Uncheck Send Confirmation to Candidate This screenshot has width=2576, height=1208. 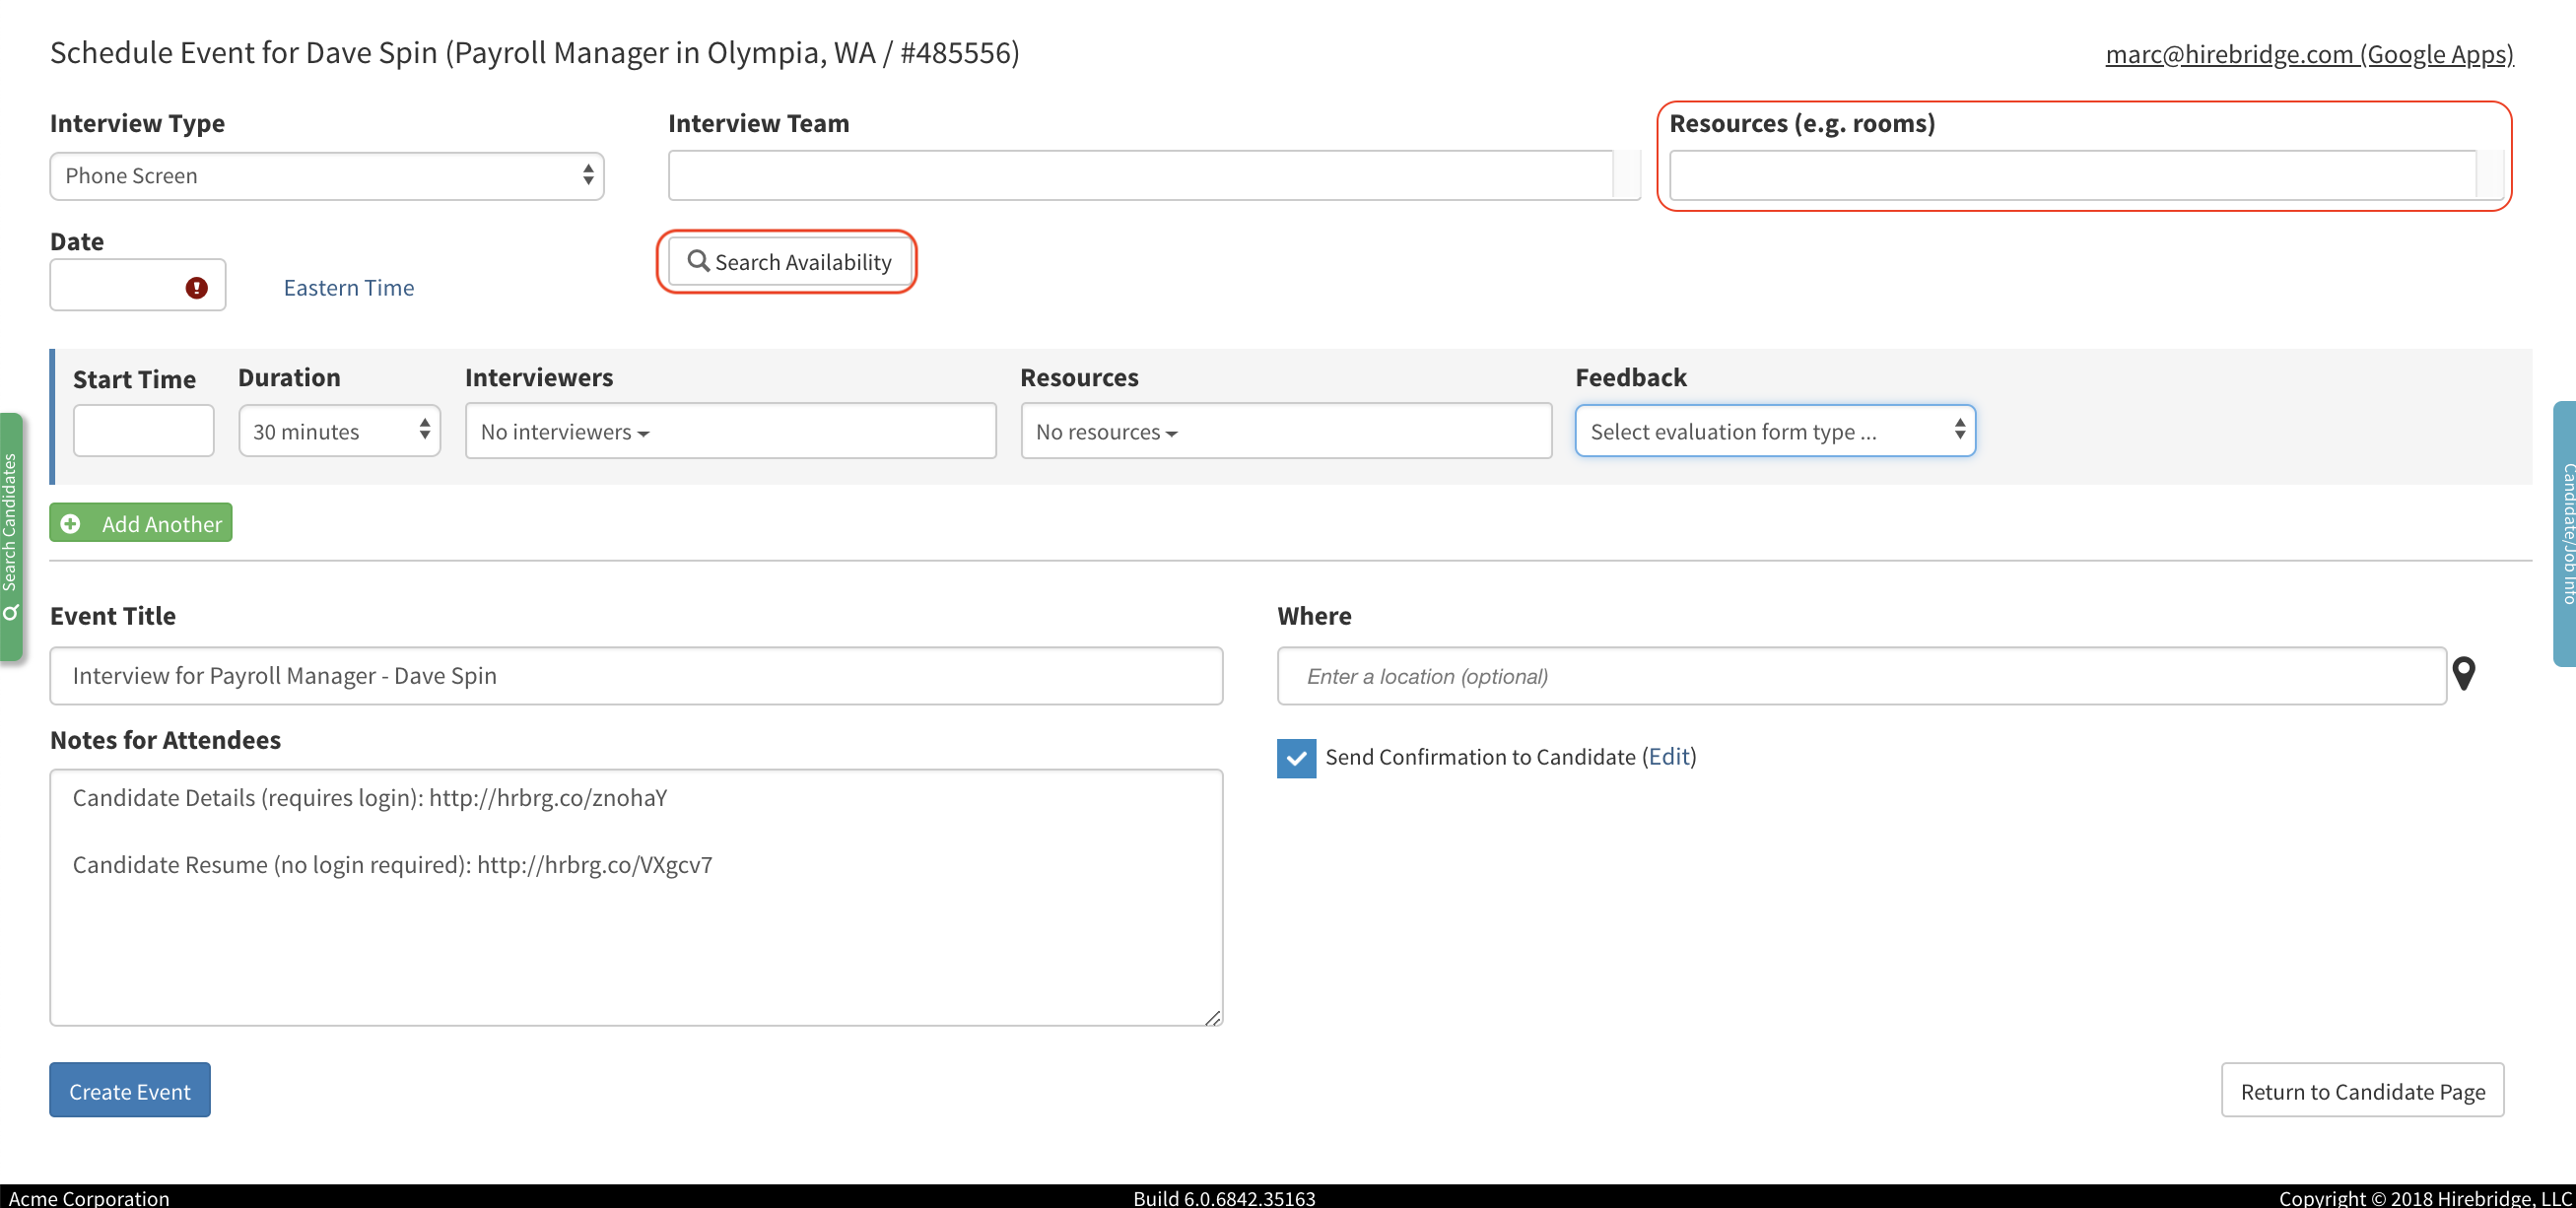1295,758
